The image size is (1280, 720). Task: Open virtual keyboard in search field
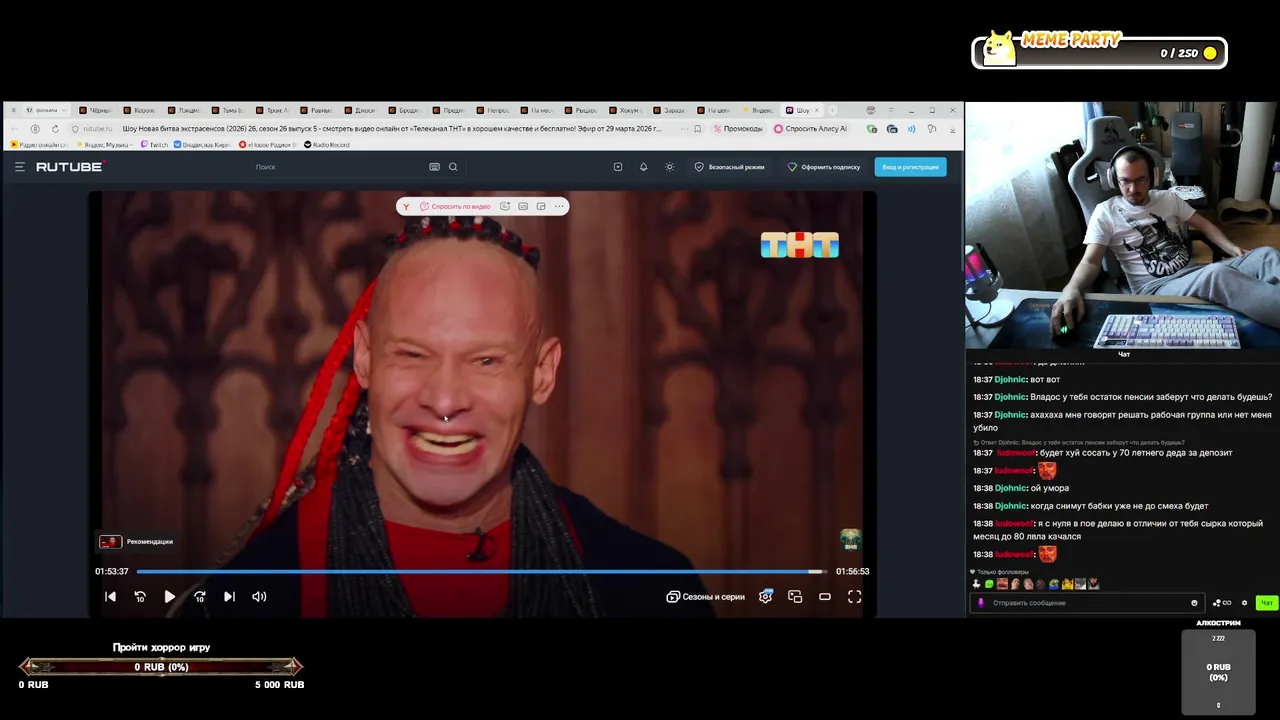(434, 167)
